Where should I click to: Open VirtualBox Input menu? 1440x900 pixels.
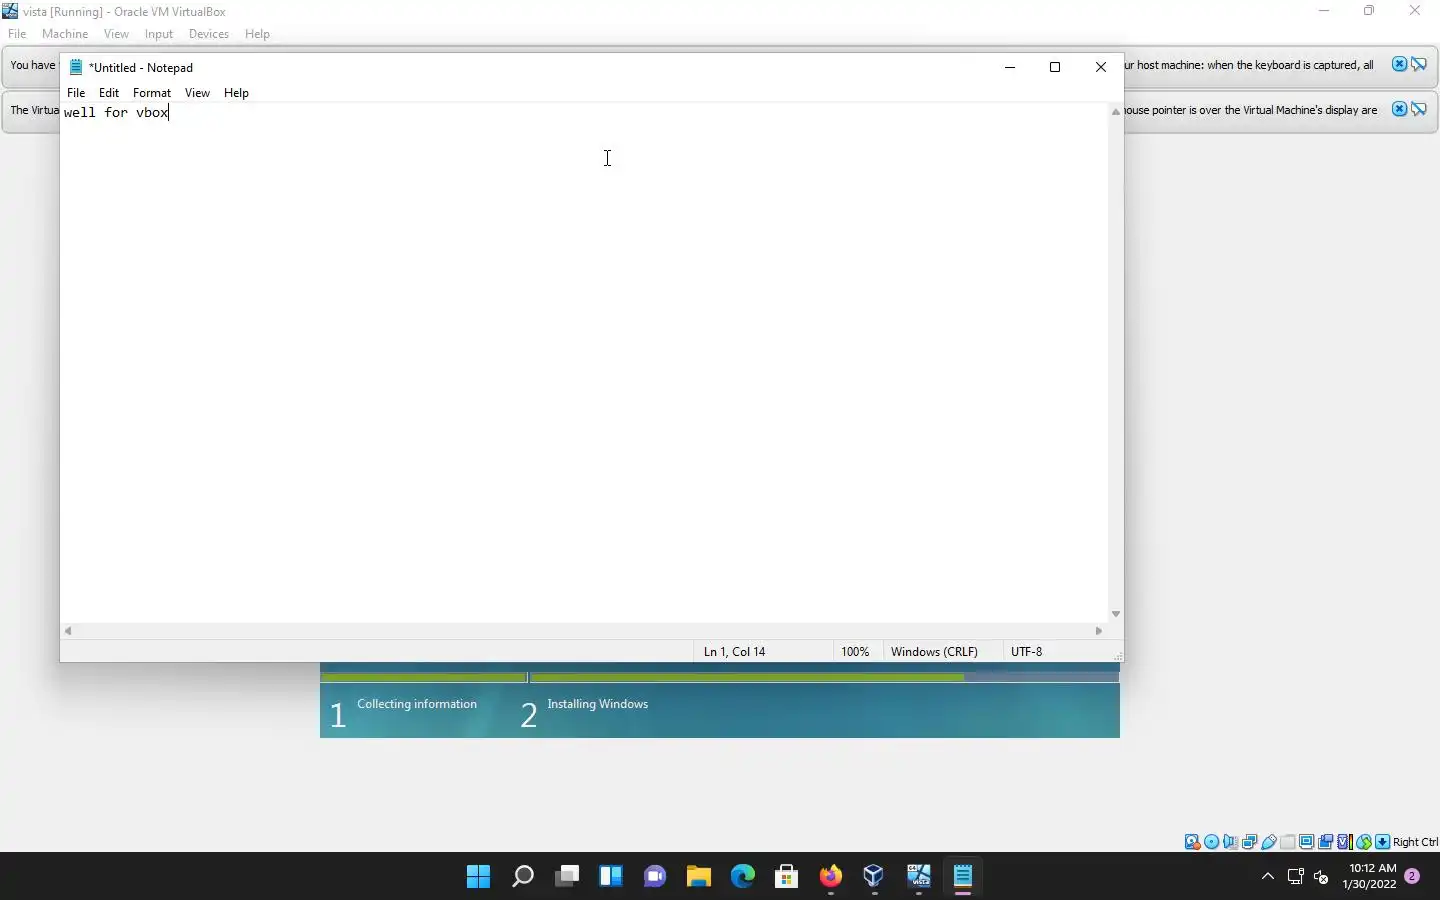click(x=158, y=34)
